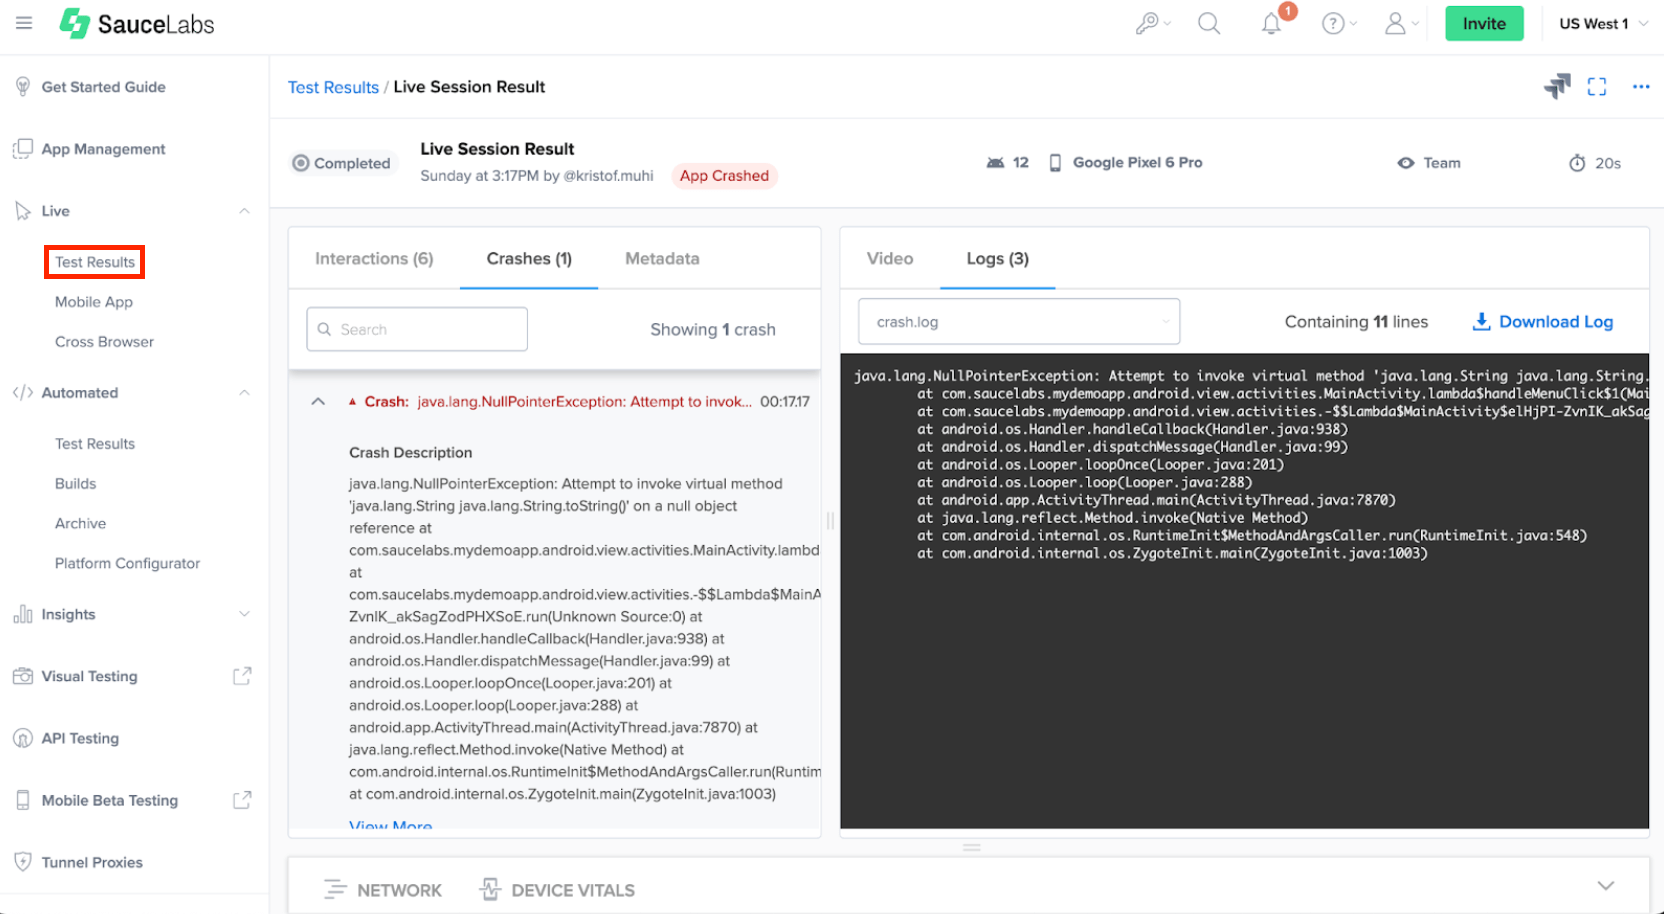The height and width of the screenshot is (914, 1664).
Task: Click the three-dot more options icon
Action: [1641, 87]
